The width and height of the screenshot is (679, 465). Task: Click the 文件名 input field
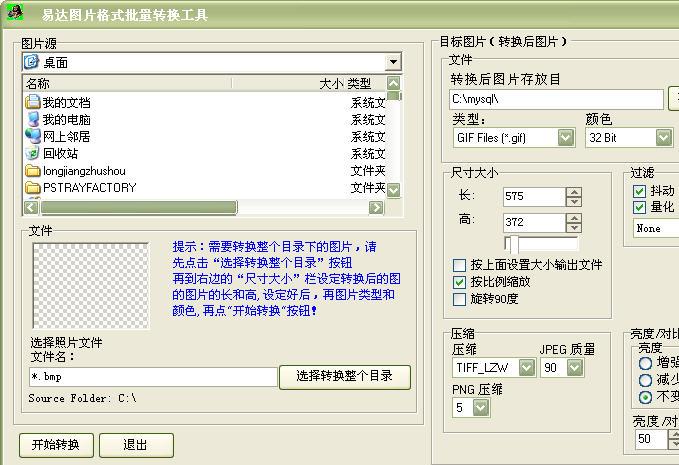click(x=152, y=377)
